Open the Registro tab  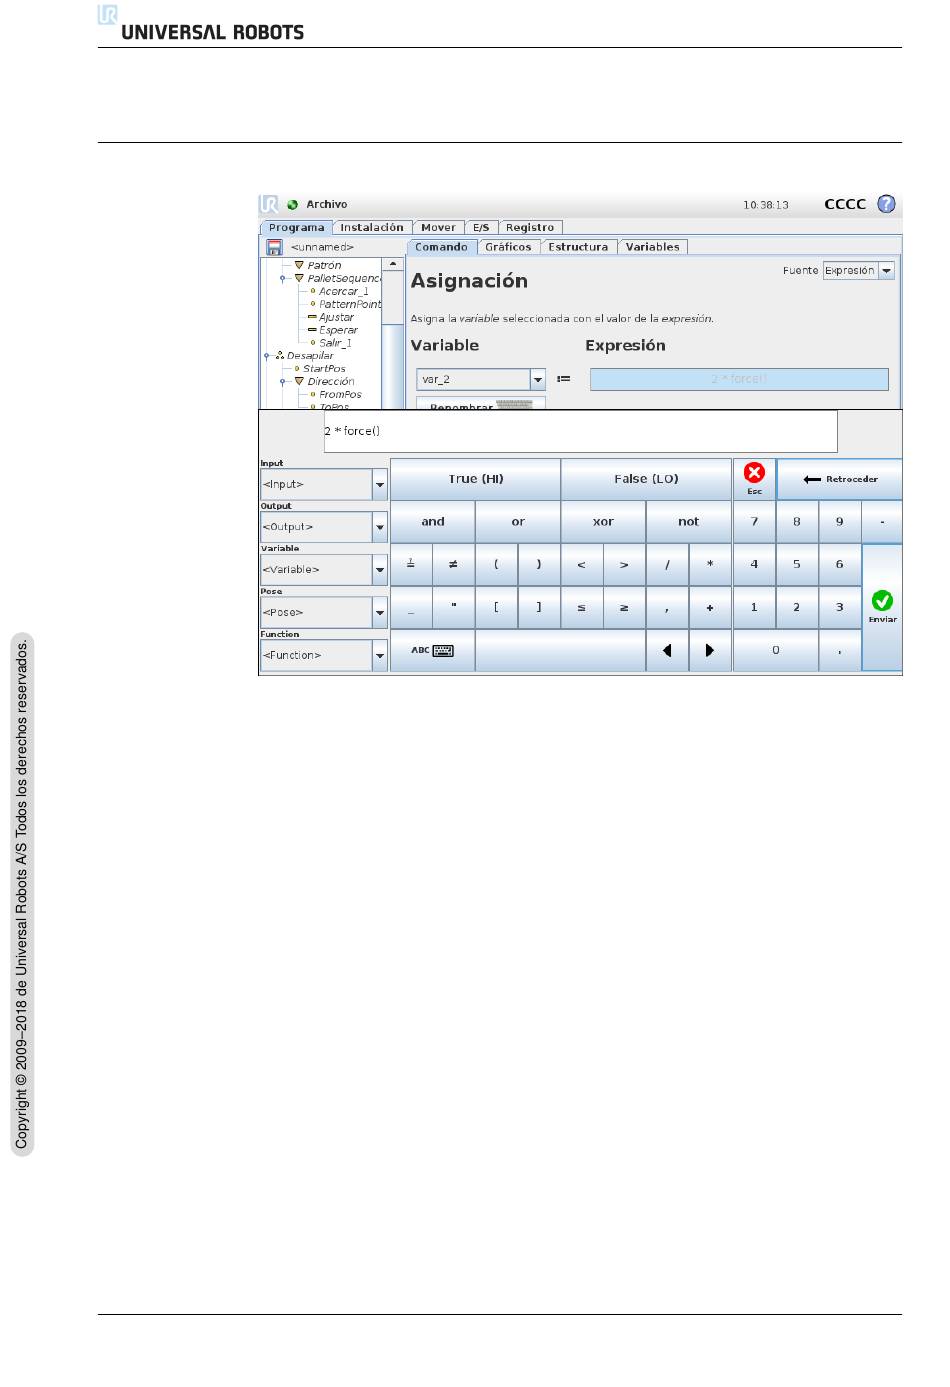tap(530, 228)
